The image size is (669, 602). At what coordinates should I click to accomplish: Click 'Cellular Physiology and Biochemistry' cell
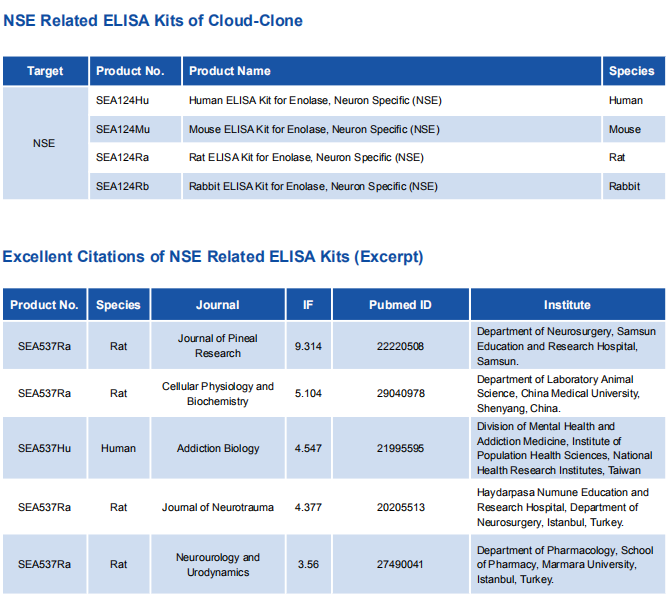pos(218,394)
